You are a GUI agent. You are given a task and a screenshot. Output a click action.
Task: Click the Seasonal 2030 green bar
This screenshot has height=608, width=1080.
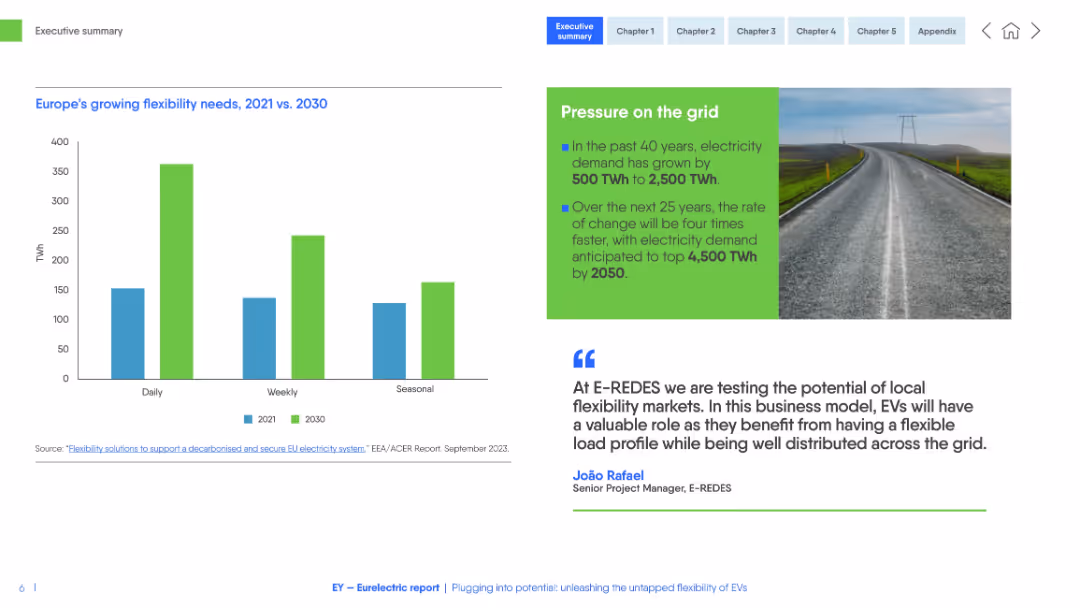pyautogui.click(x=438, y=331)
